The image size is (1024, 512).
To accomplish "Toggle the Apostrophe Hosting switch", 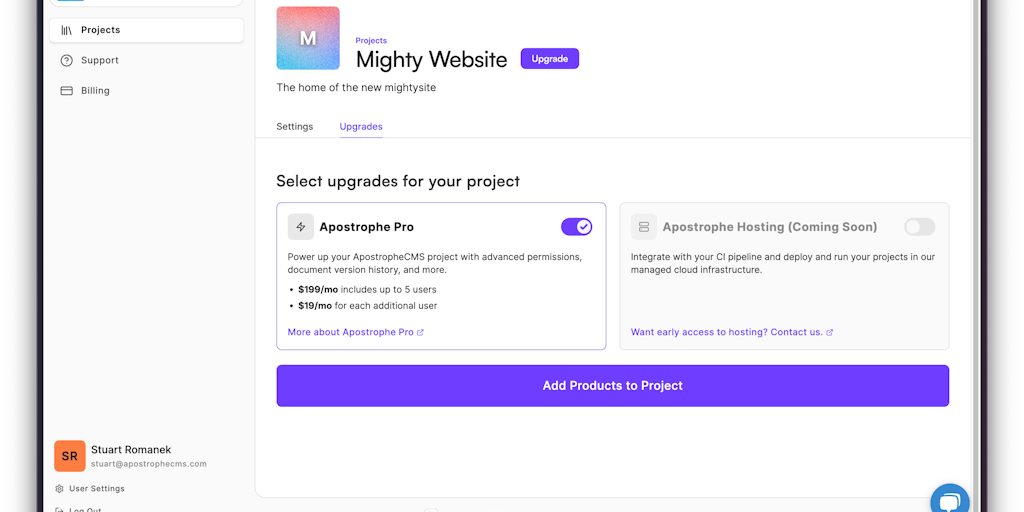I will (x=919, y=227).
